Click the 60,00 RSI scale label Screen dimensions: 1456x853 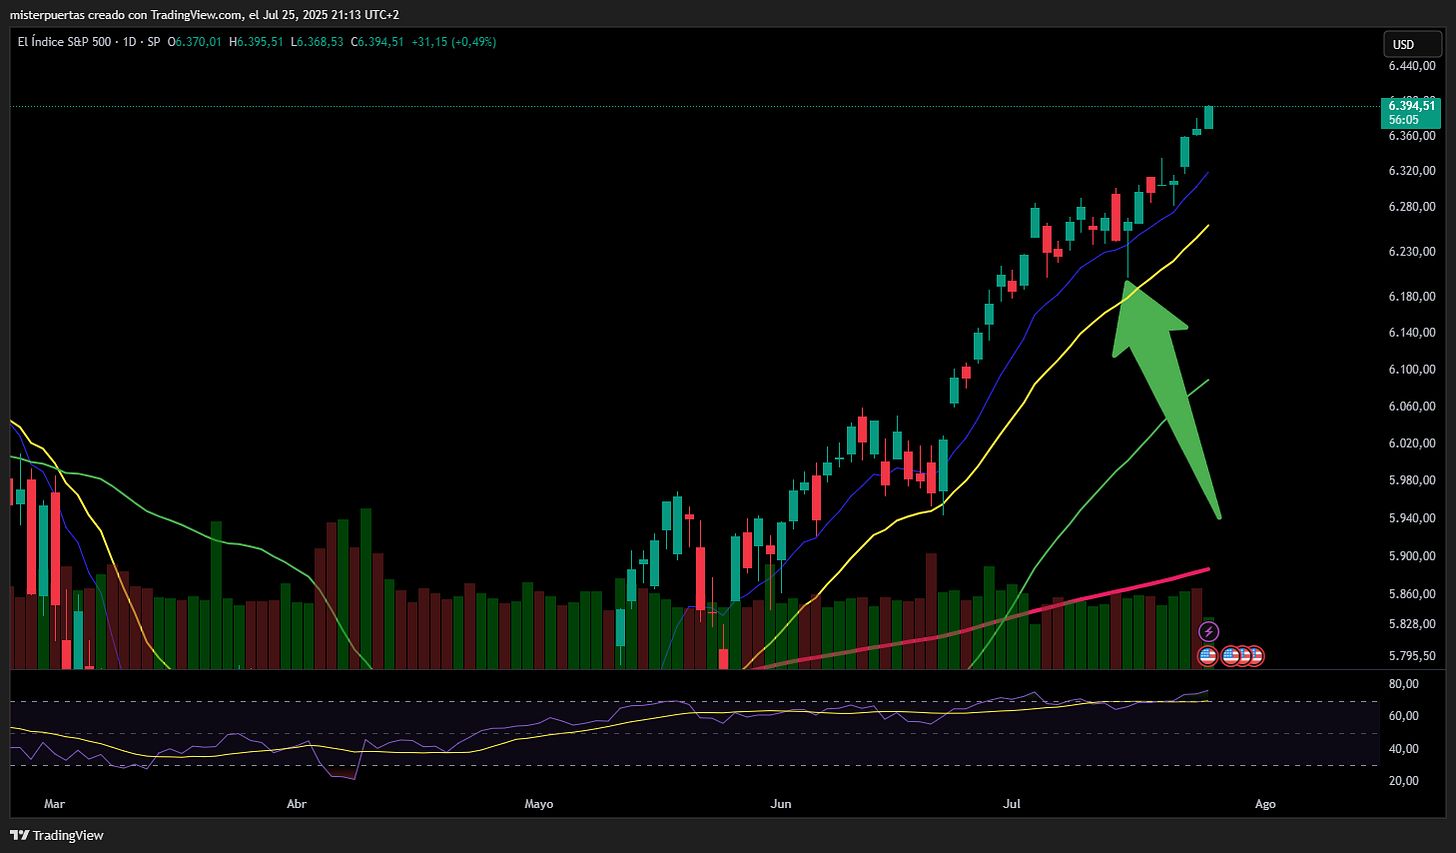click(1404, 716)
